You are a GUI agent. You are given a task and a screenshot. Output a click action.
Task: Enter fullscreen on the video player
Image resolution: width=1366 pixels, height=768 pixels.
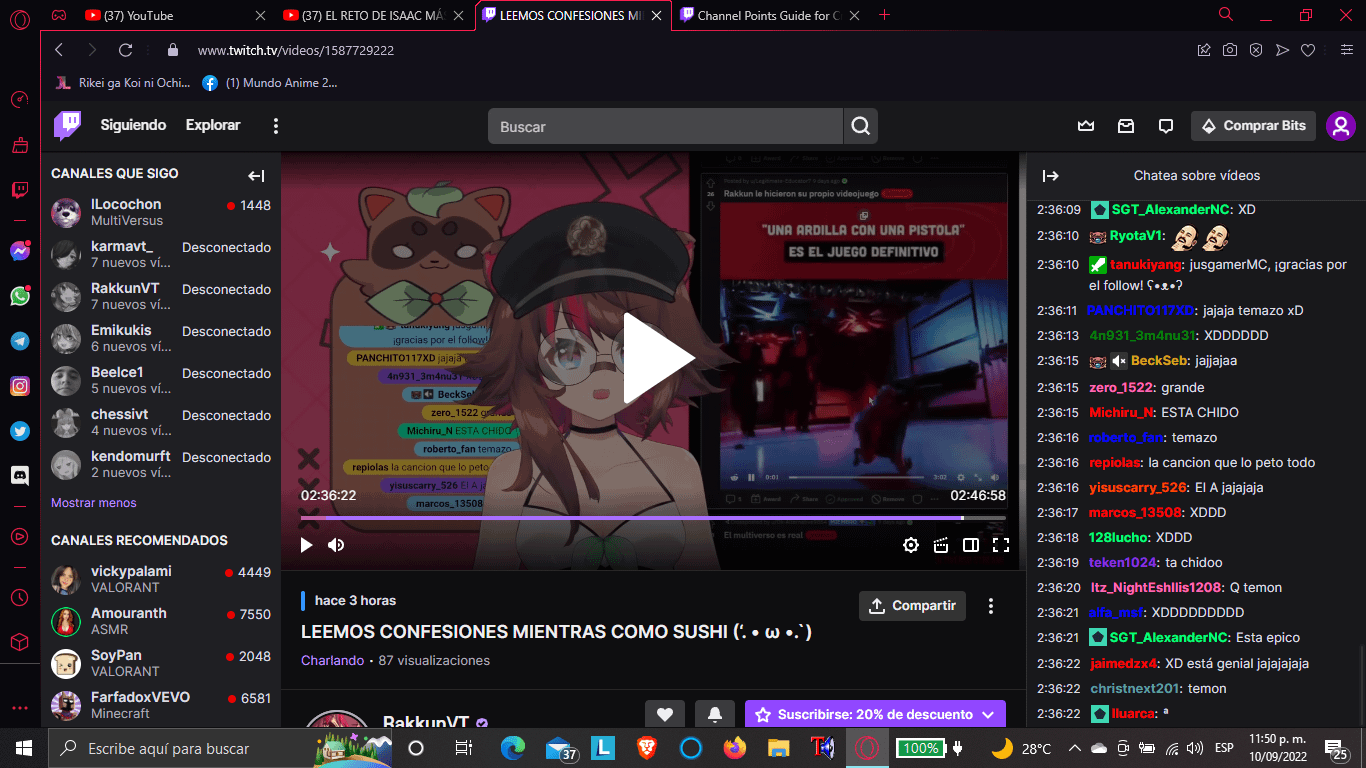1000,545
